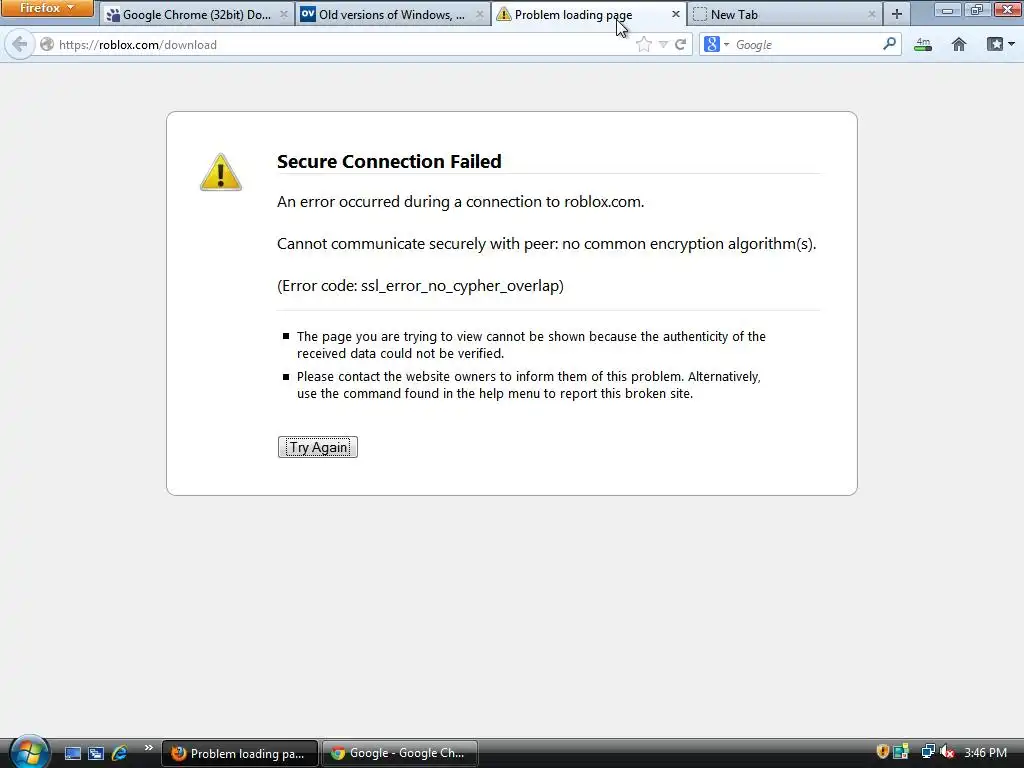
Task: Open a new tab with plus button
Action: [x=897, y=14]
